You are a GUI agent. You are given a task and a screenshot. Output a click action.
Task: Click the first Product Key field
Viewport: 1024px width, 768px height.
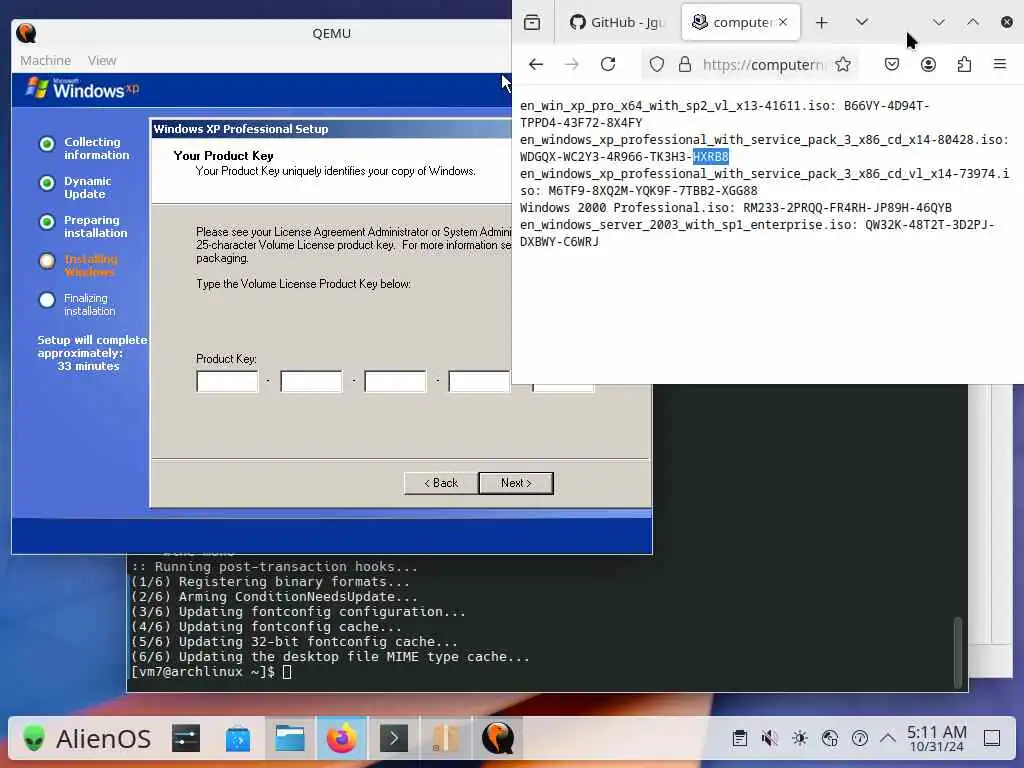pyautogui.click(x=227, y=381)
